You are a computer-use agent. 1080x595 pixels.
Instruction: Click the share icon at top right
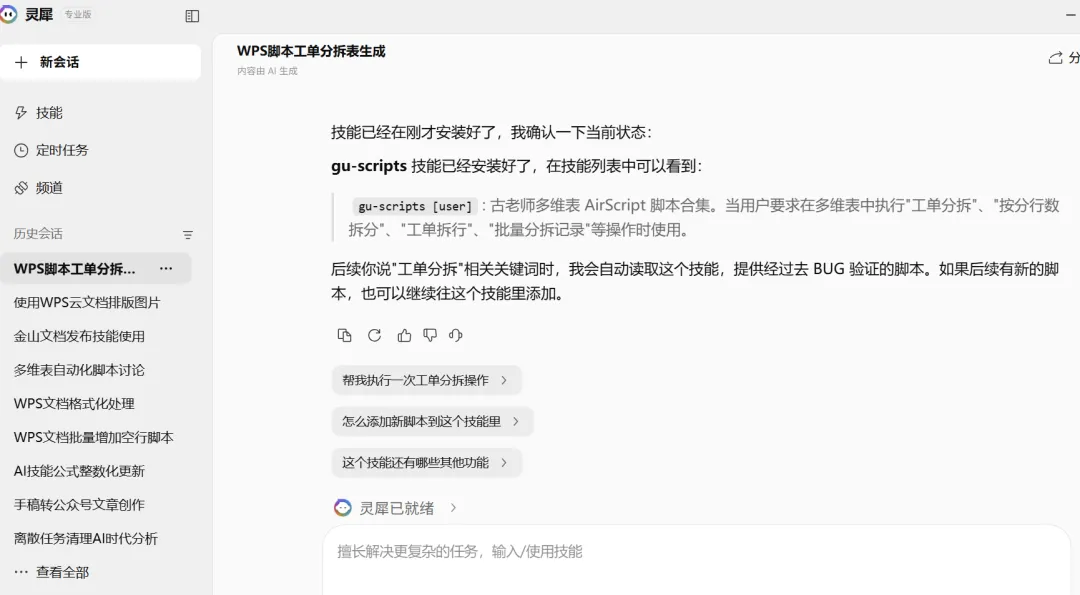1055,58
